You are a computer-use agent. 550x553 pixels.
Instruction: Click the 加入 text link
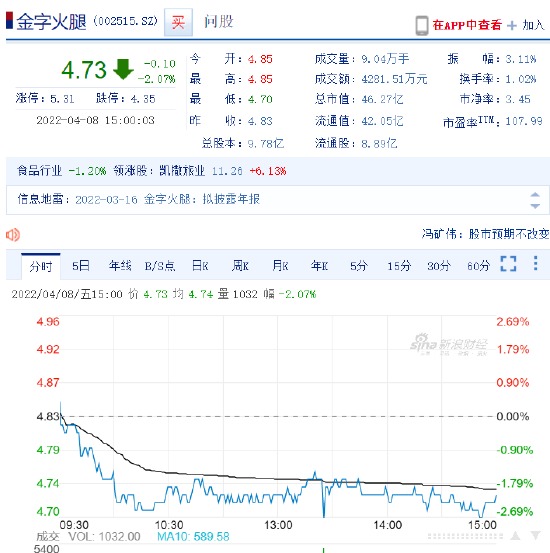(x=533, y=25)
